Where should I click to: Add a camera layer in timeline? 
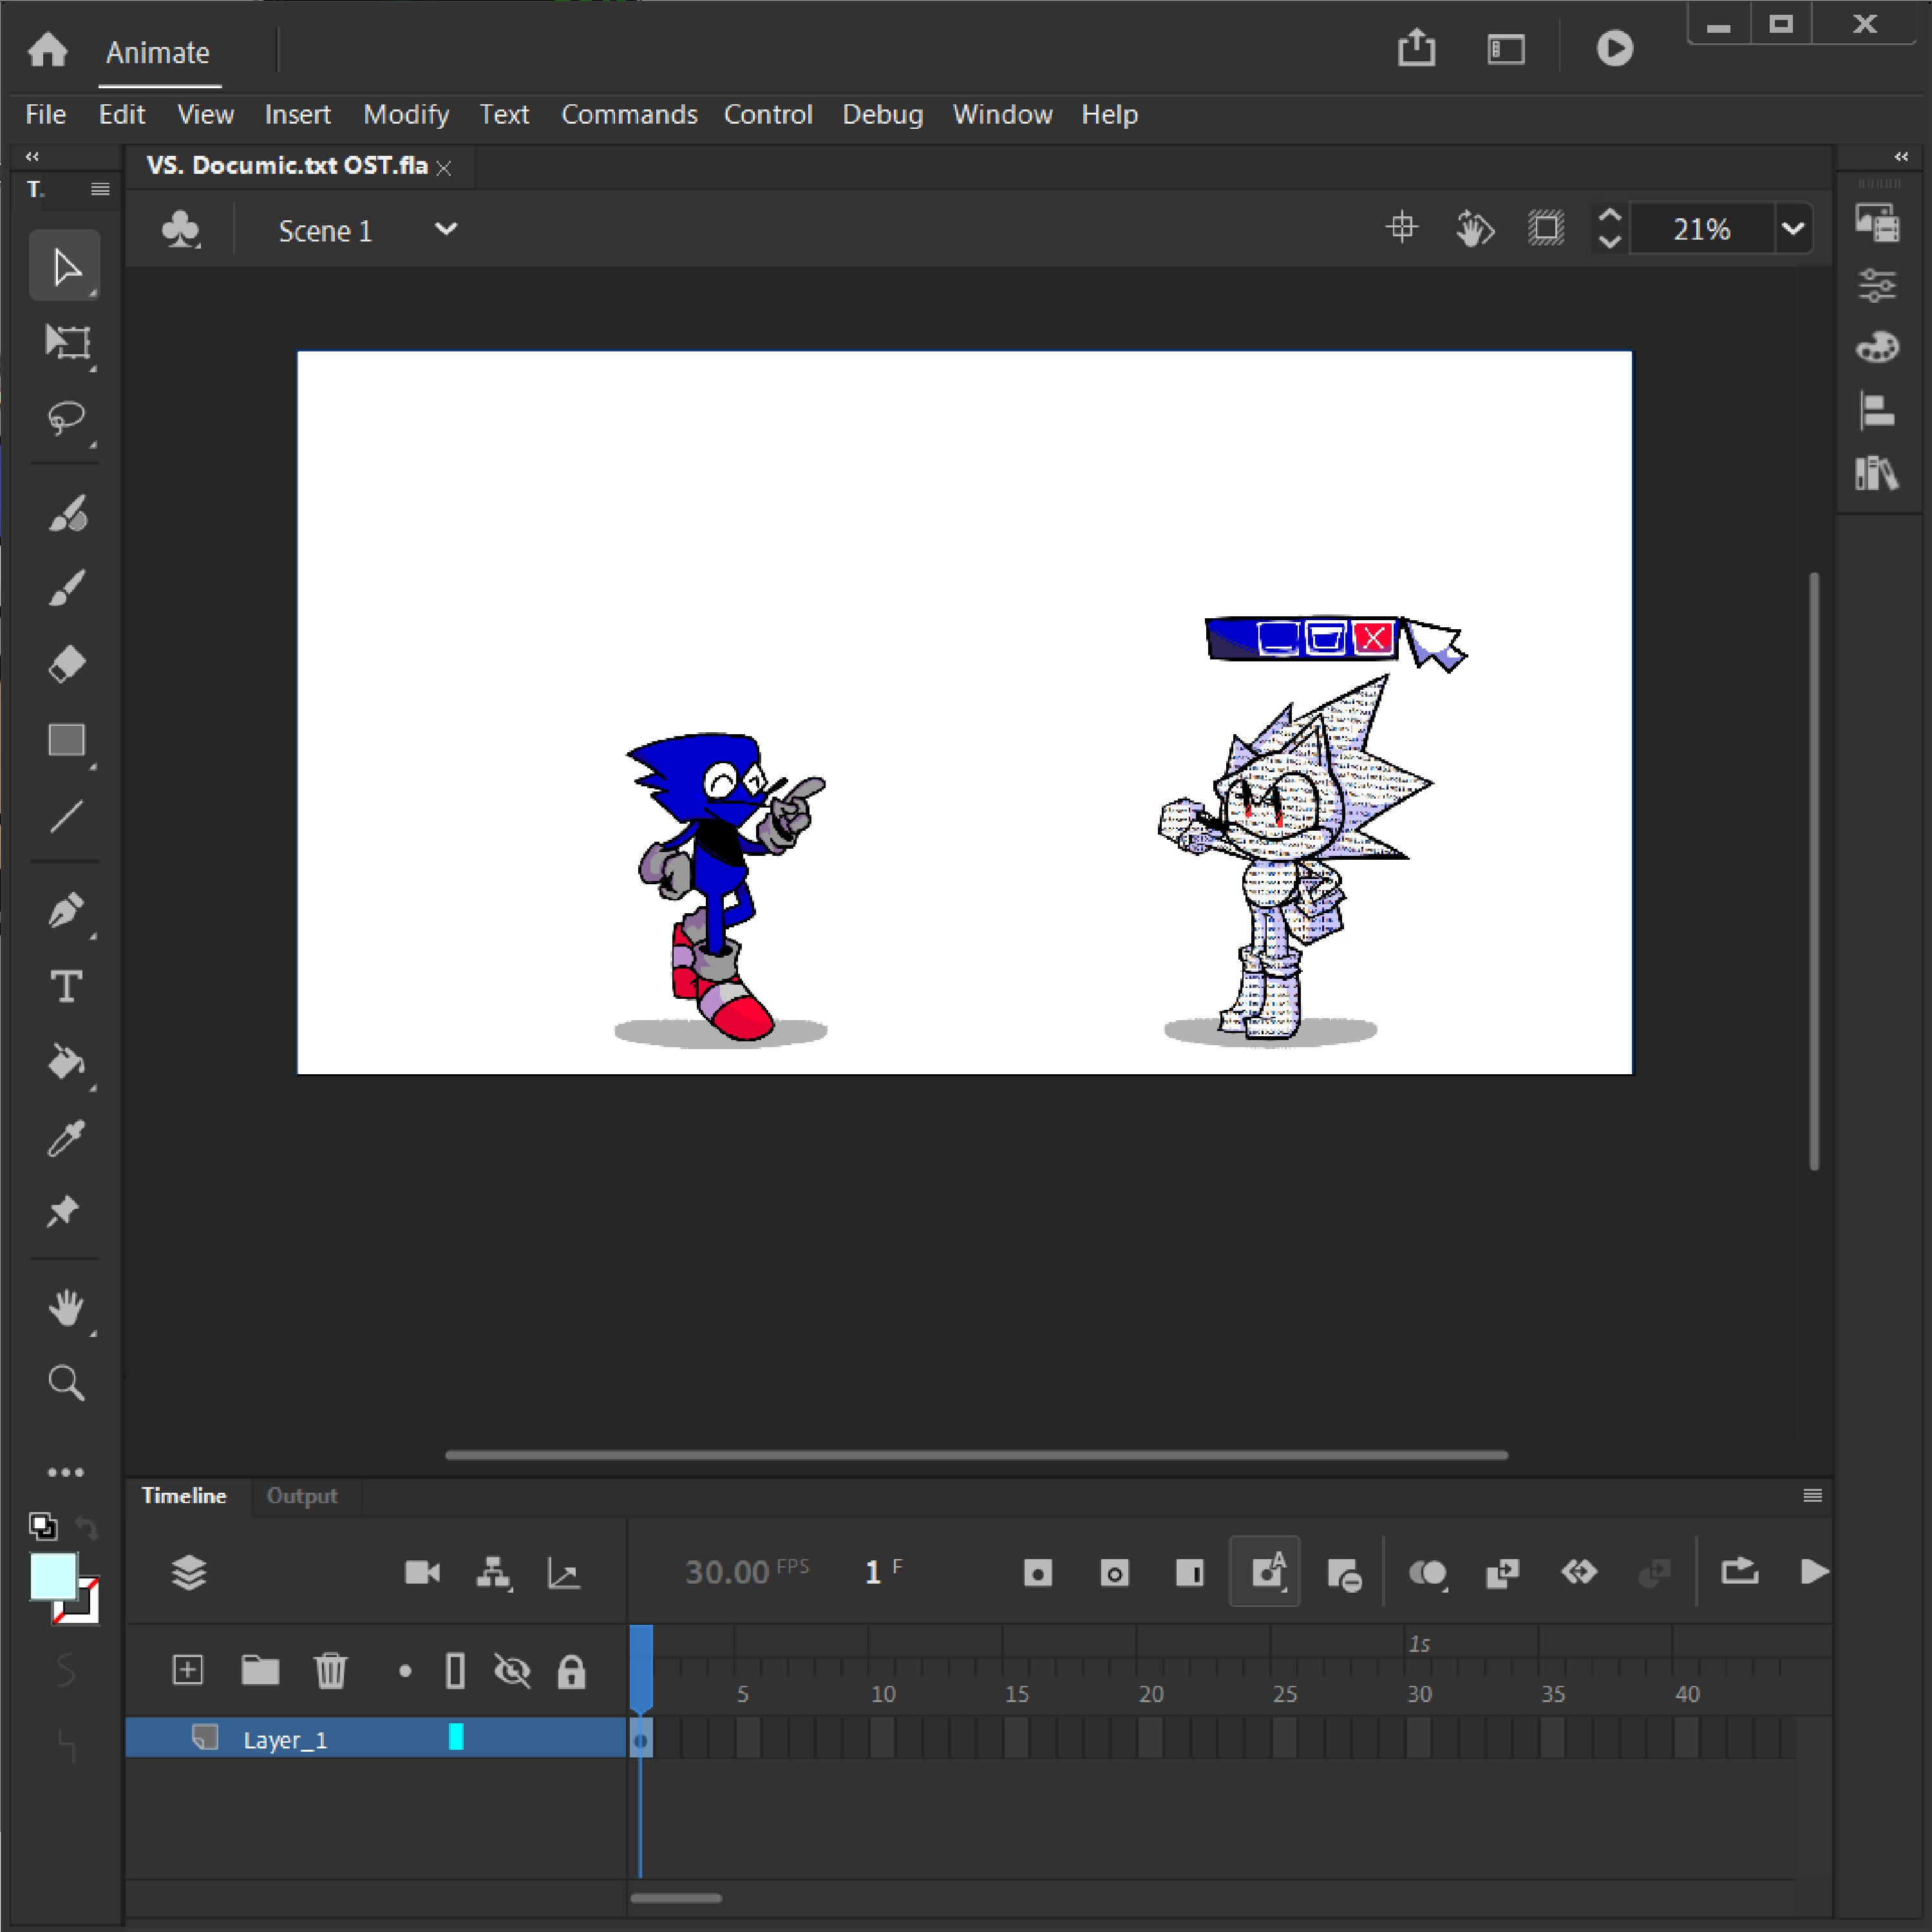tap(422, 1572)
